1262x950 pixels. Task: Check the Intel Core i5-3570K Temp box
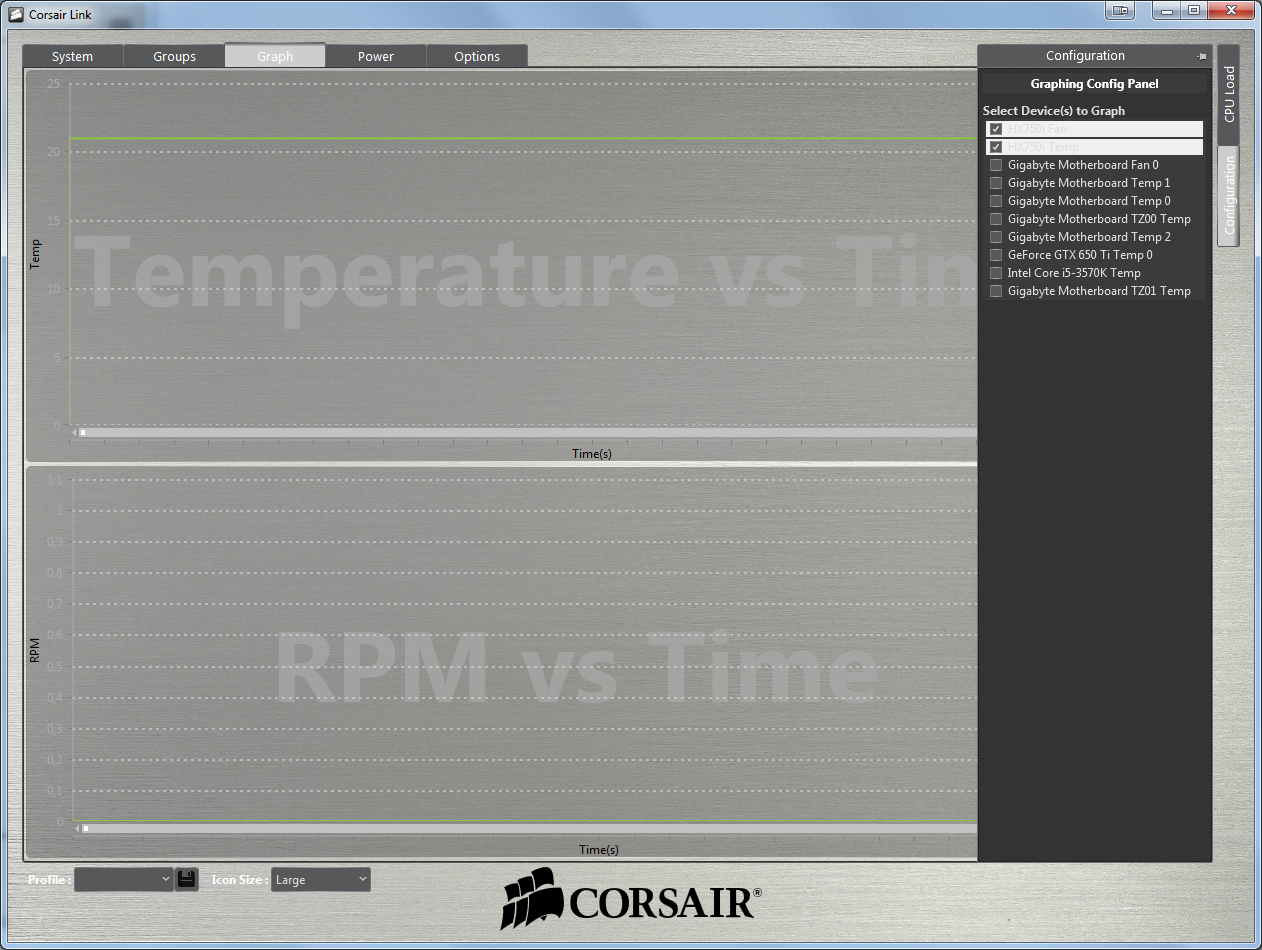[x=996, y=273]
